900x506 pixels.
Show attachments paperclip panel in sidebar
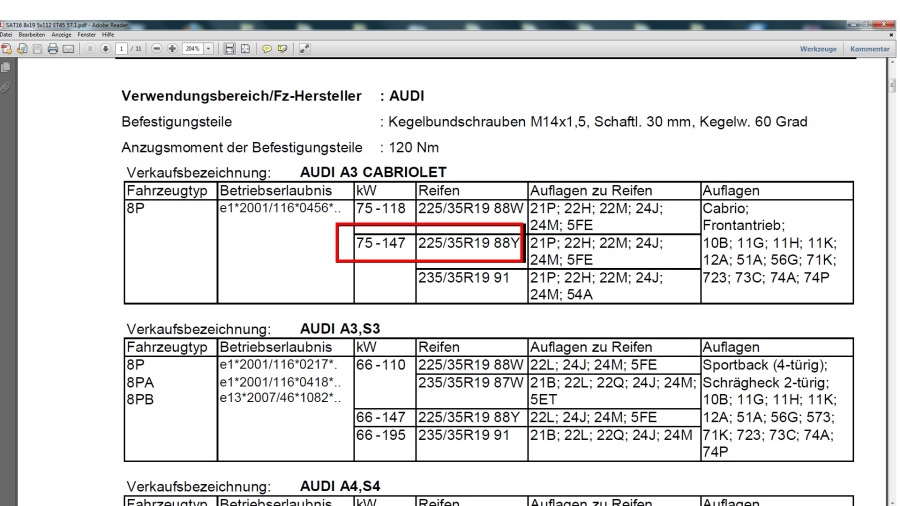[6, 87]
